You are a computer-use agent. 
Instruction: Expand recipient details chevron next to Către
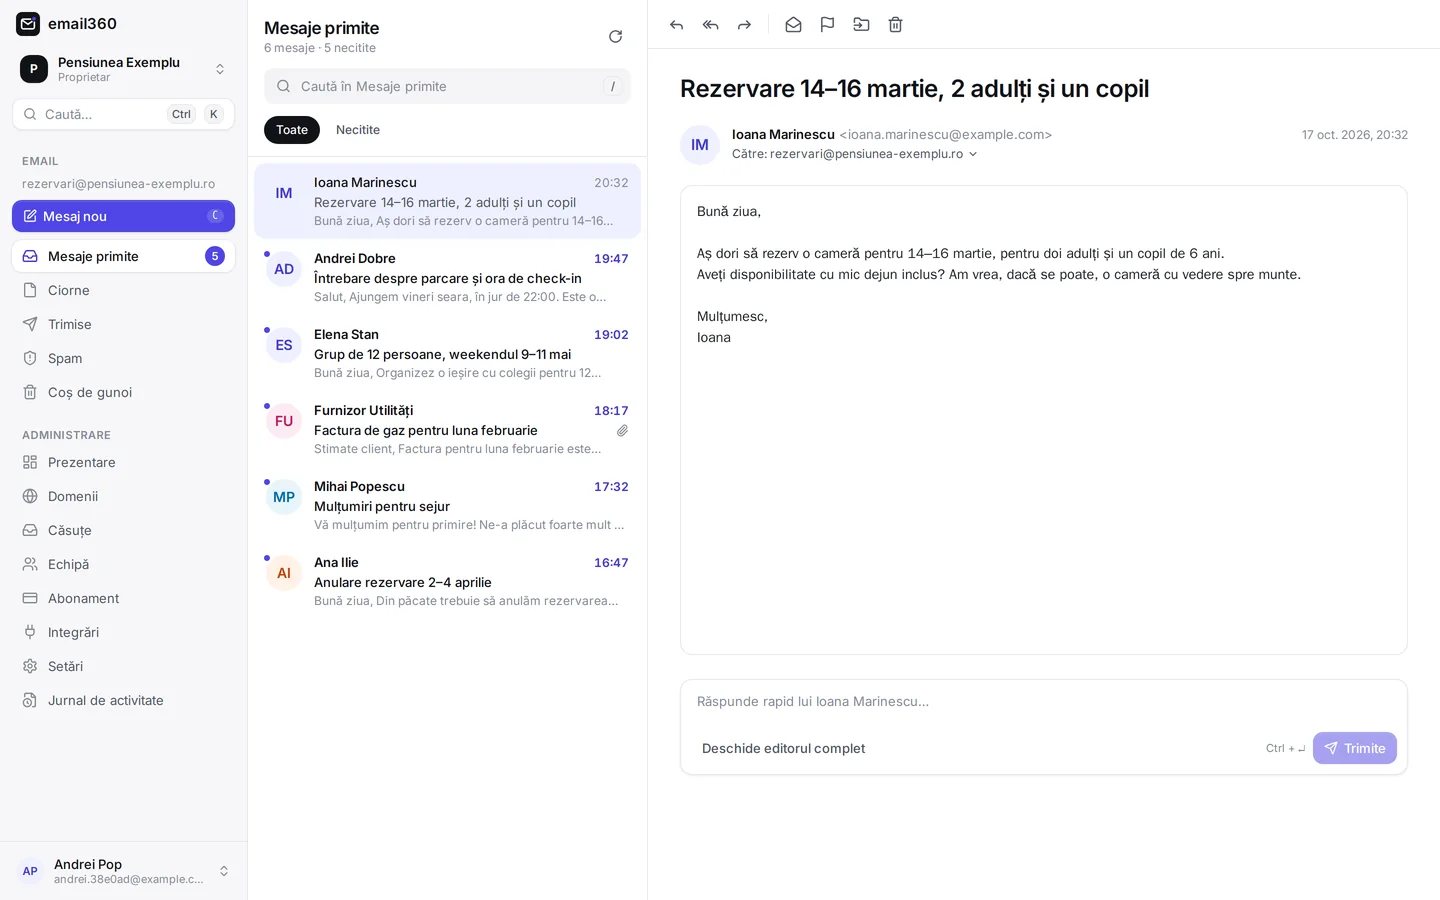click(973, 154)
